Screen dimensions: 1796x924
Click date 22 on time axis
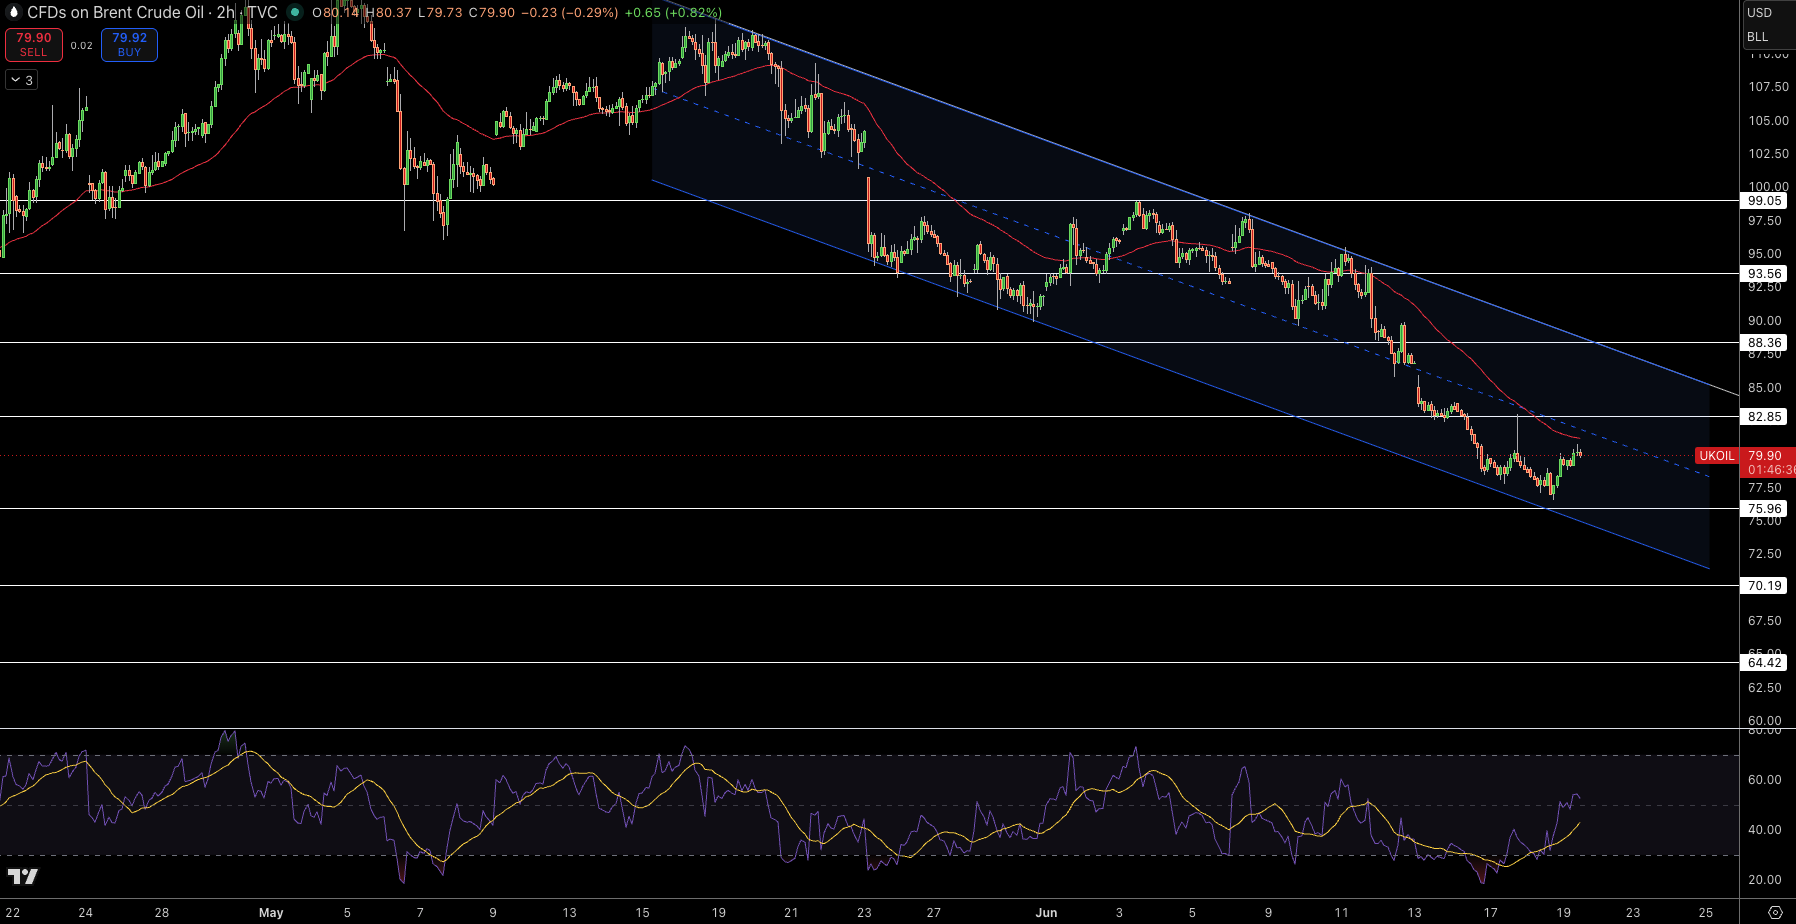pyautogui.click(x=13, y=913)
